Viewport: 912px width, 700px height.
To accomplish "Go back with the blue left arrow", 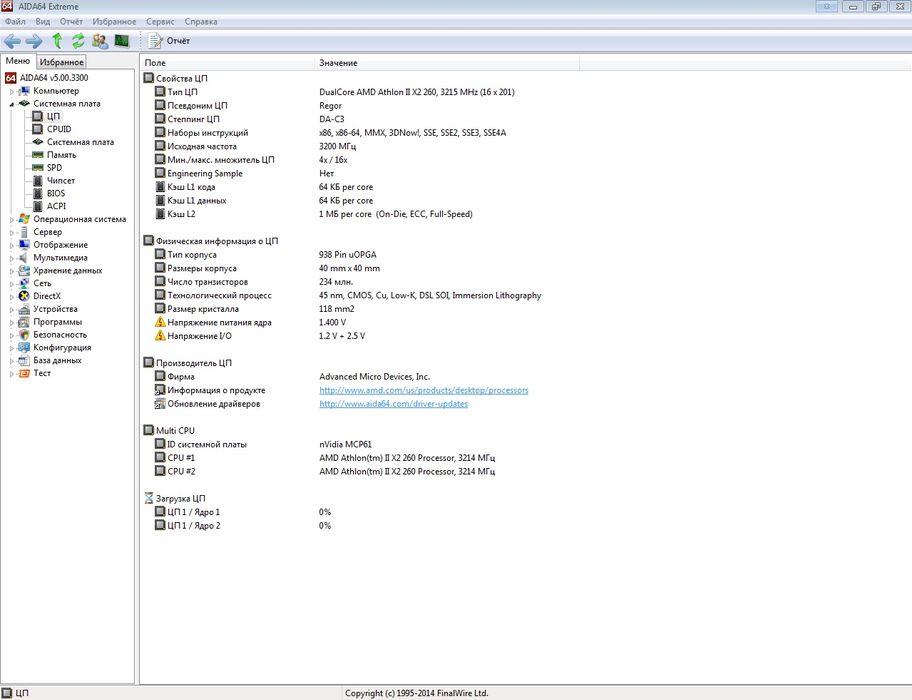I will click(x=12, y=41).
